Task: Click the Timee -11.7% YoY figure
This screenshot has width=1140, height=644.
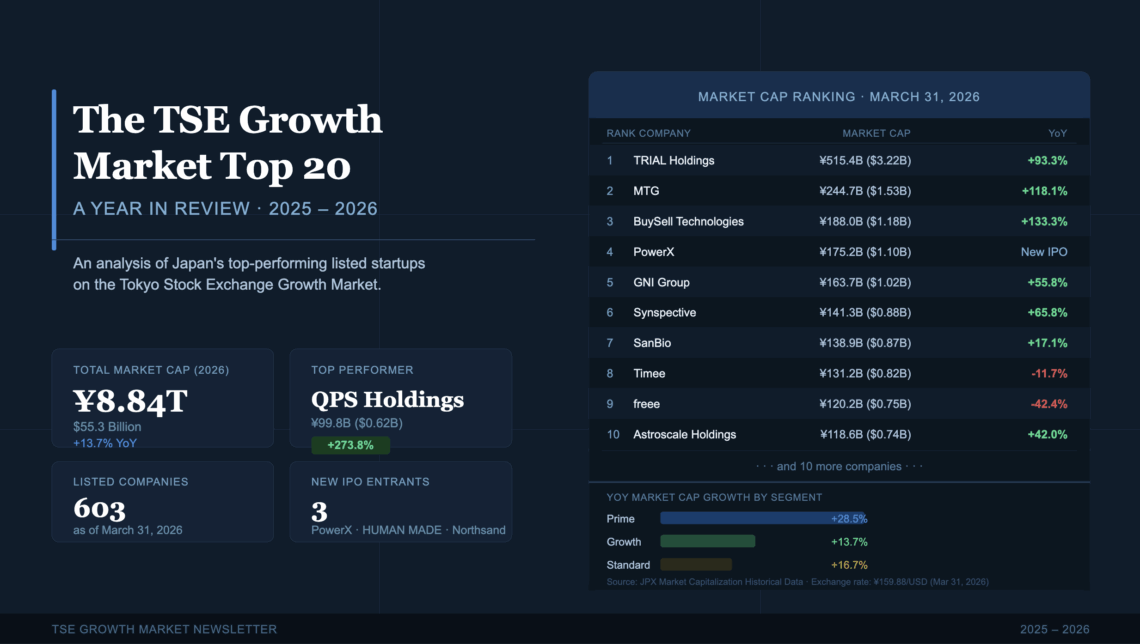Action: click(1048, 374)
